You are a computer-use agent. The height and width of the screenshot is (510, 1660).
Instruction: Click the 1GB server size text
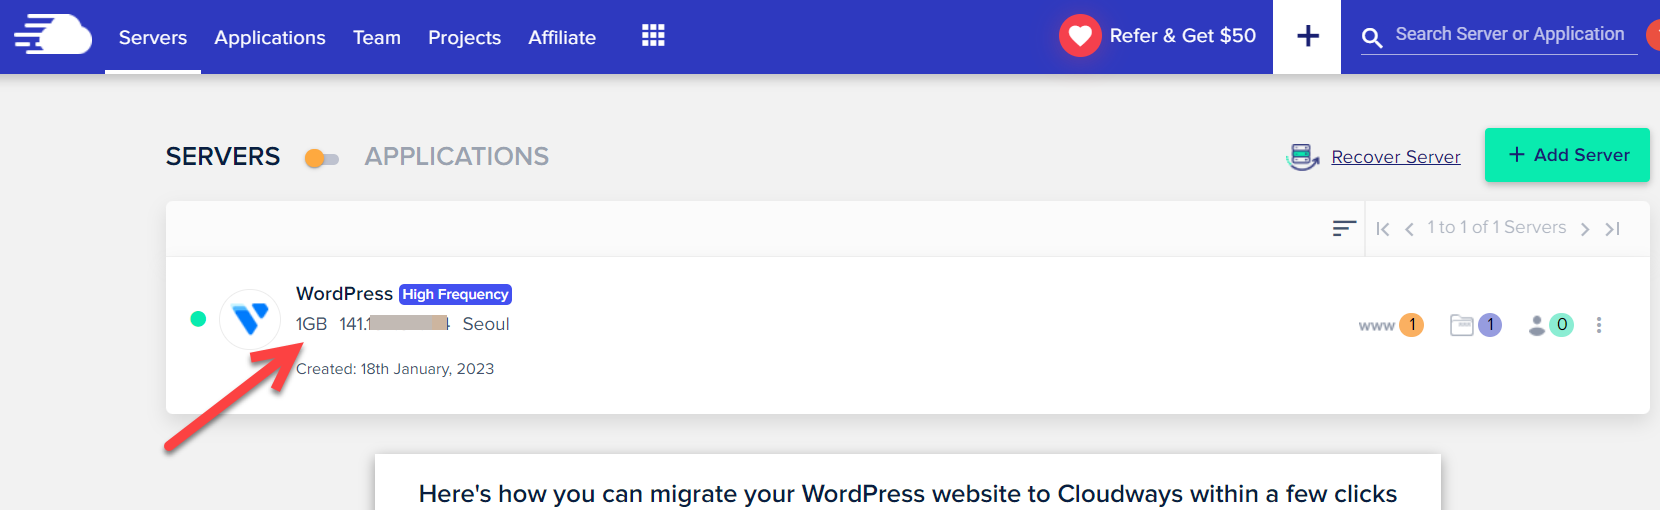click(311, 324)
